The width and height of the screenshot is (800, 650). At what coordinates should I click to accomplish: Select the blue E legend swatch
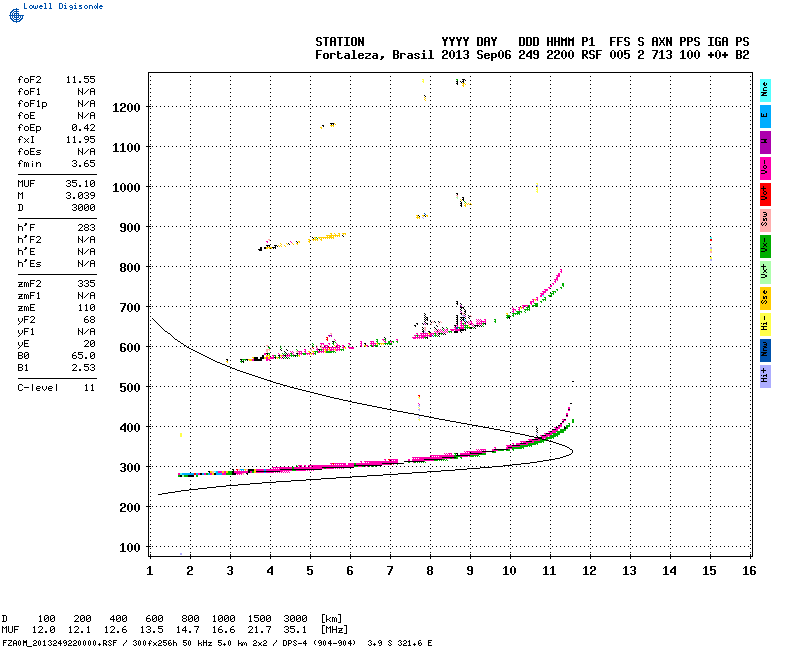tap(765, 116)
